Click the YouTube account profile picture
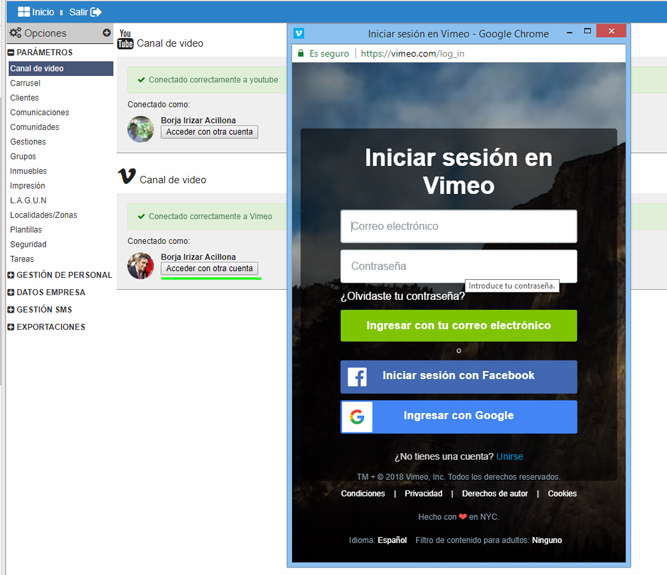 point(140,129)
